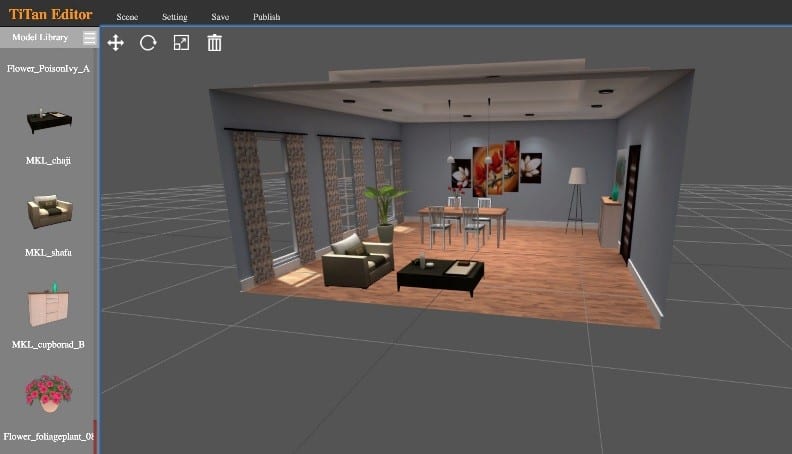
Task: Click the TiTan Editor logo
Action: pos(51,14)
